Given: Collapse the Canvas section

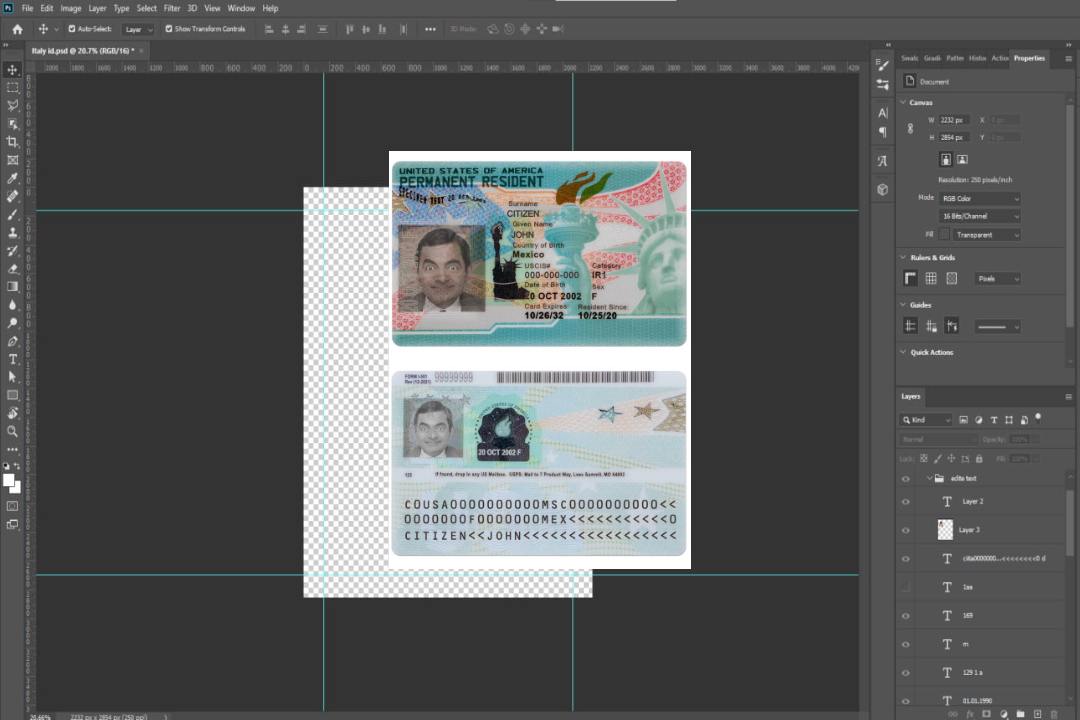Looking at the screenshot, I should 904,102.
